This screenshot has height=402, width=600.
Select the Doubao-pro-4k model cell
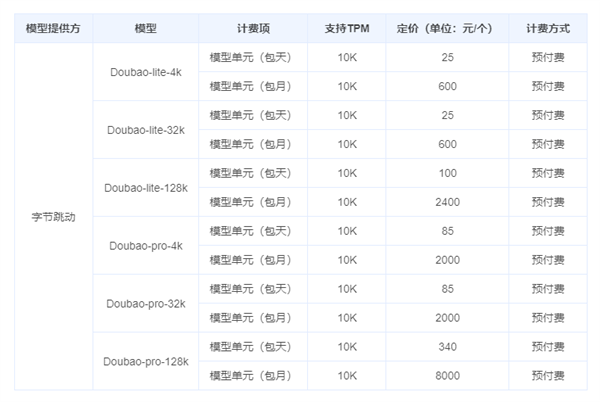(x=145, y=245)
